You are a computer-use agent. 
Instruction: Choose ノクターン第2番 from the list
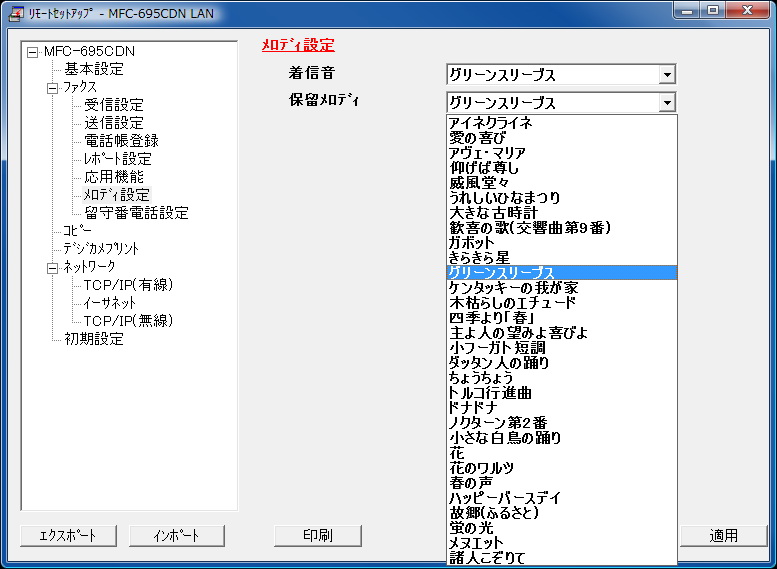[561, 422]
